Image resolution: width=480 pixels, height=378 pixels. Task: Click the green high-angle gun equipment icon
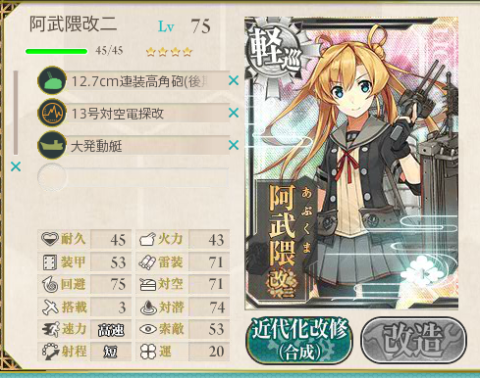52,81
